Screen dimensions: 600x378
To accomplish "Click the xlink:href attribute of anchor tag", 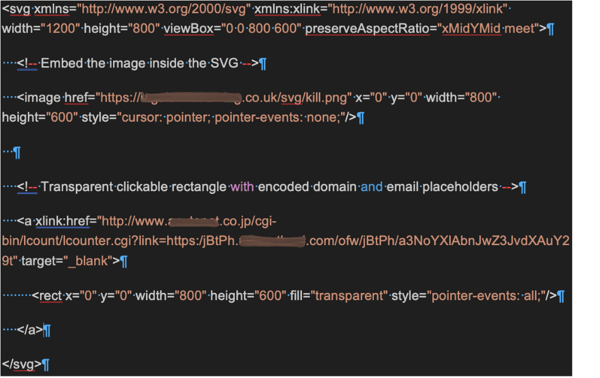I will click(x=62, y=221).
